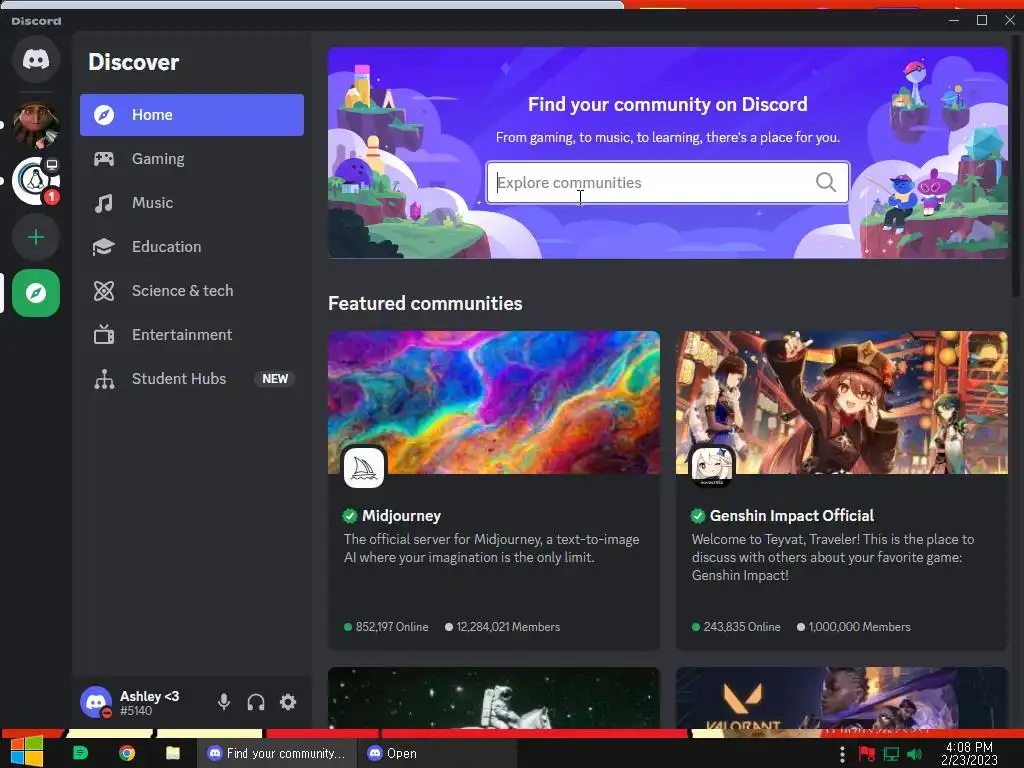Click the music note icon
The image size is (1024, 768).
pos(104,203)
